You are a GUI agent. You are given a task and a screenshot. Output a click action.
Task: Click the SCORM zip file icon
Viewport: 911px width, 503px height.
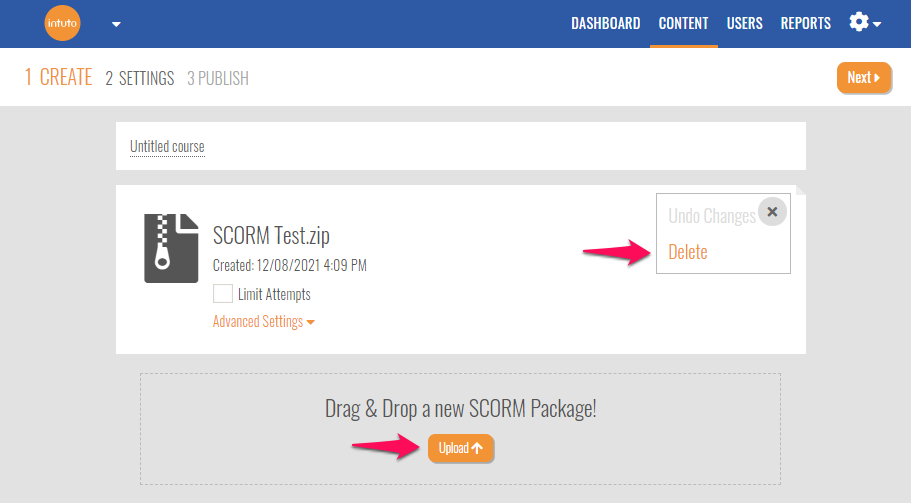click(x=171, y=248)
